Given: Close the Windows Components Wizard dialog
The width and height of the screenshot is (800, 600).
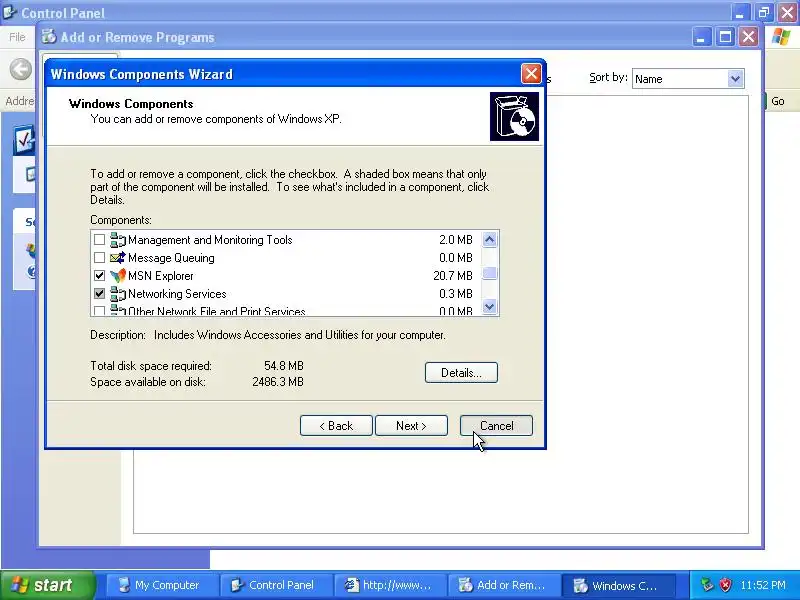Looking at the screenshot, I should 531,74.
